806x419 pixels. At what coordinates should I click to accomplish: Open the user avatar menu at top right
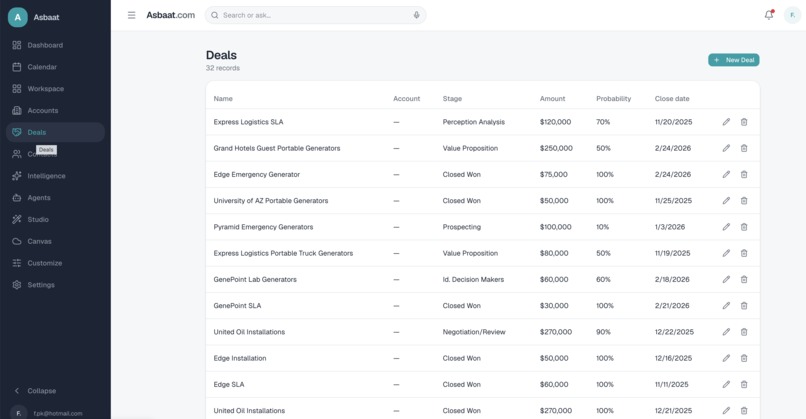pyautogui.click(x=792, y=15)
